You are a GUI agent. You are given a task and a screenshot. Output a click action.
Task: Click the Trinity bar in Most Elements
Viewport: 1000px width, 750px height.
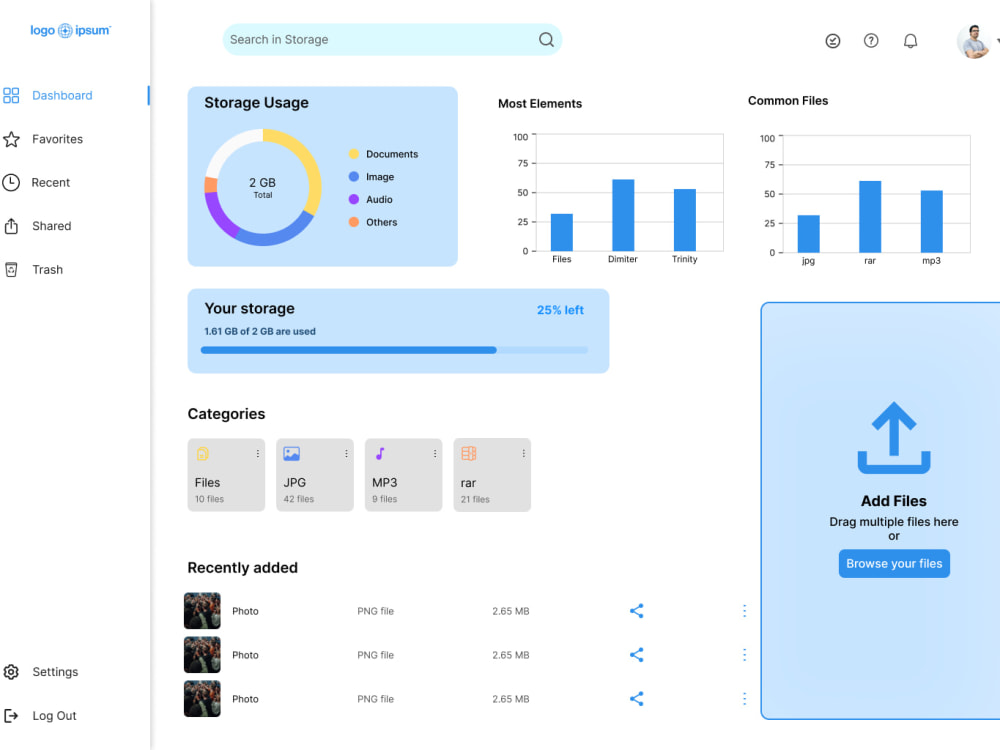[685, 220]
